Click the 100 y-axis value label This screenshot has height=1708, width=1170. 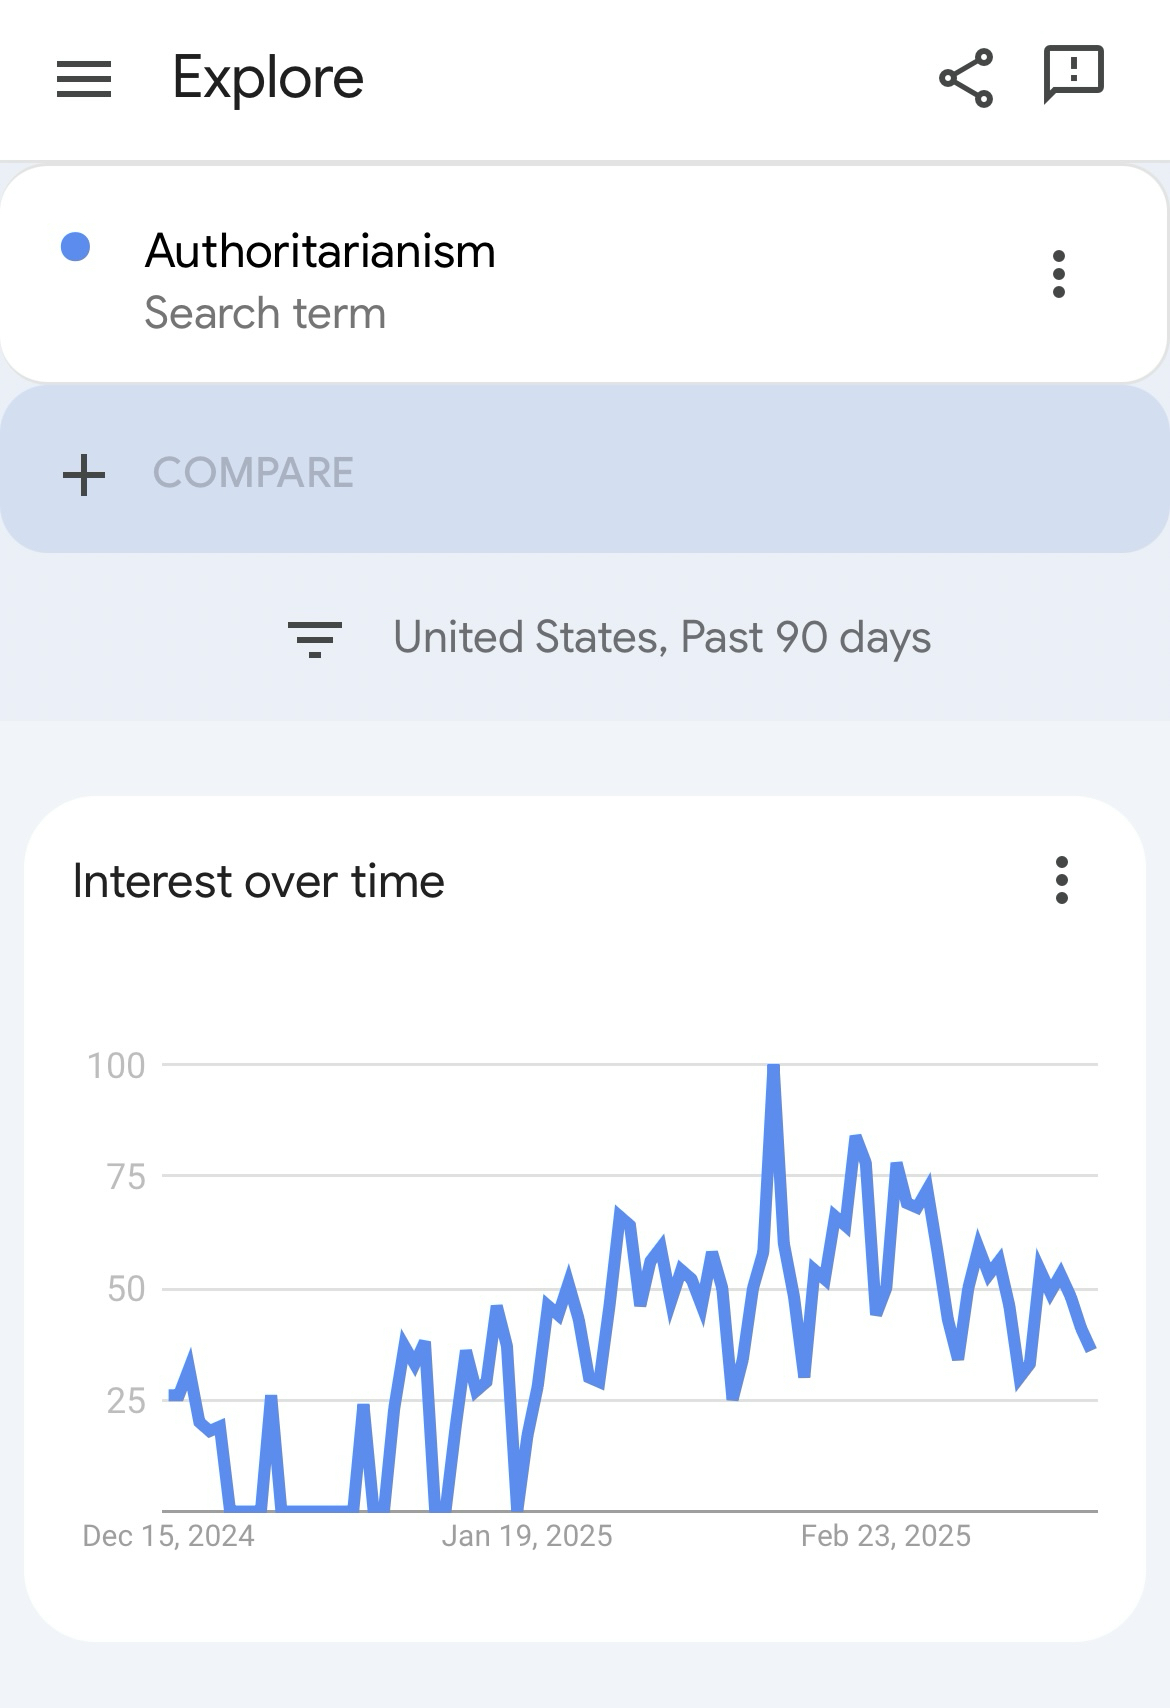[x=116, y=1066]
